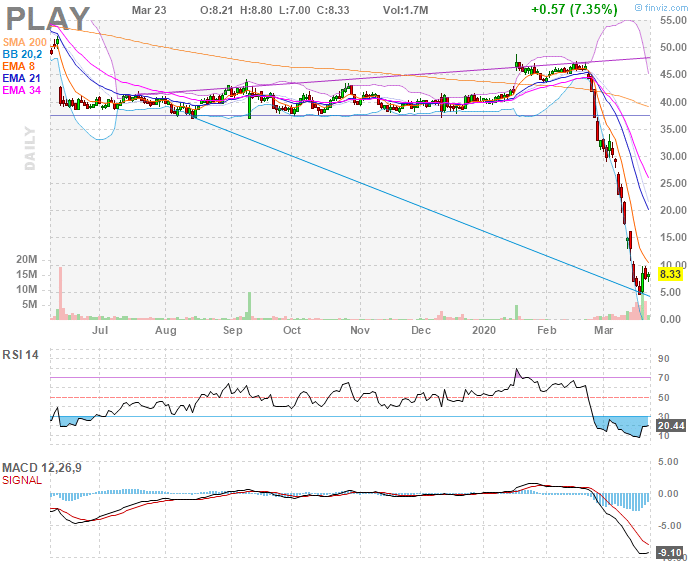Screen dimensions: 700x566
Task: Click the RSI 50 midline level label
Action: pyautogui.click(x=664, y=398)
